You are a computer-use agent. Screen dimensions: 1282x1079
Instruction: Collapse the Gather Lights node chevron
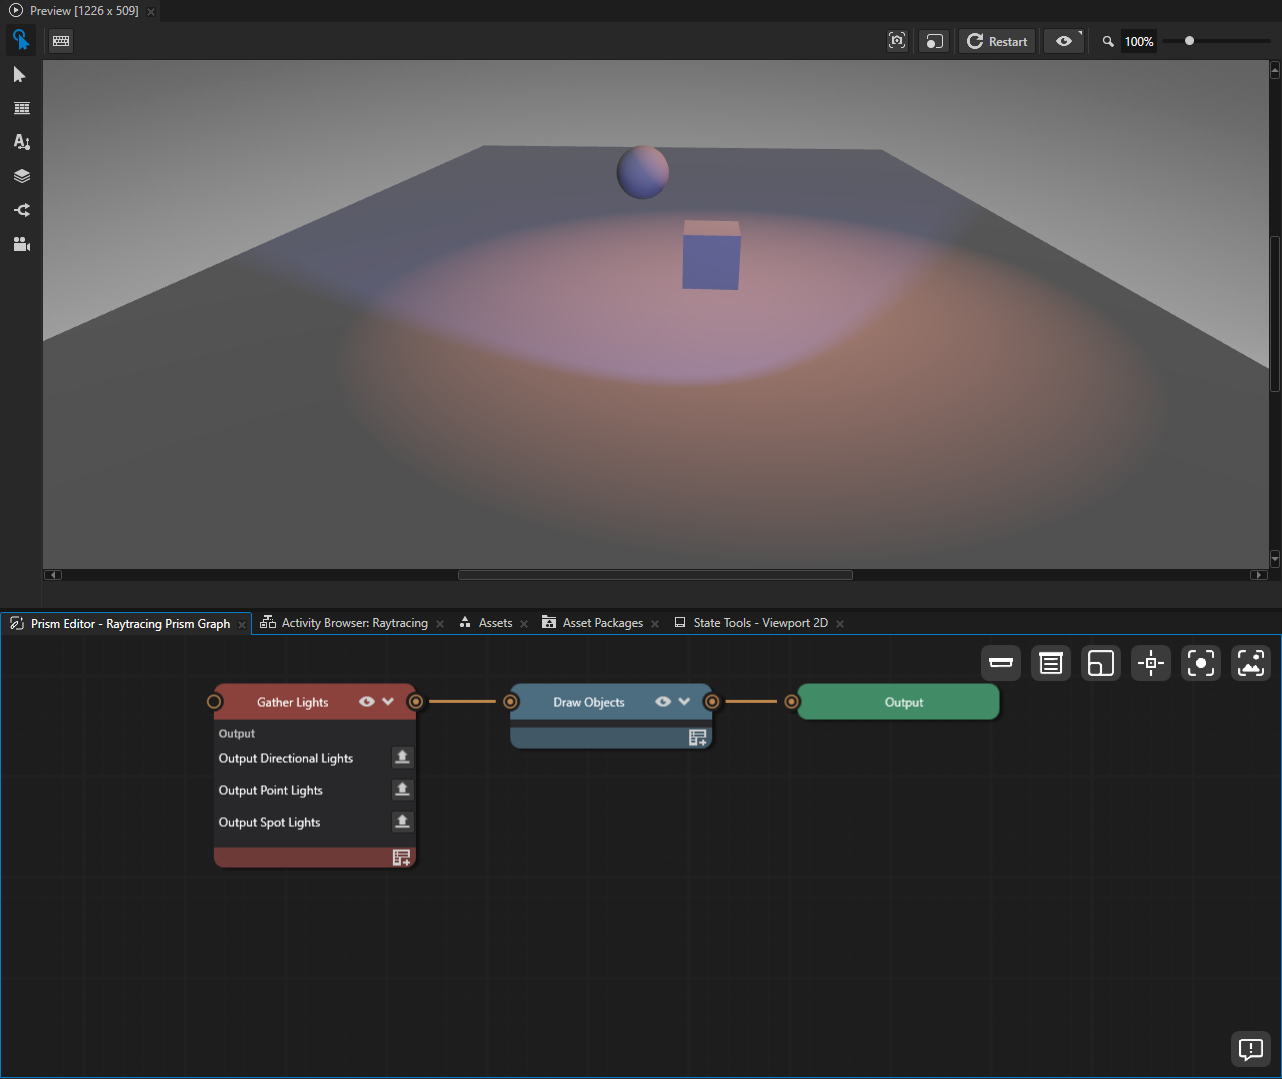tap(388, 702)
